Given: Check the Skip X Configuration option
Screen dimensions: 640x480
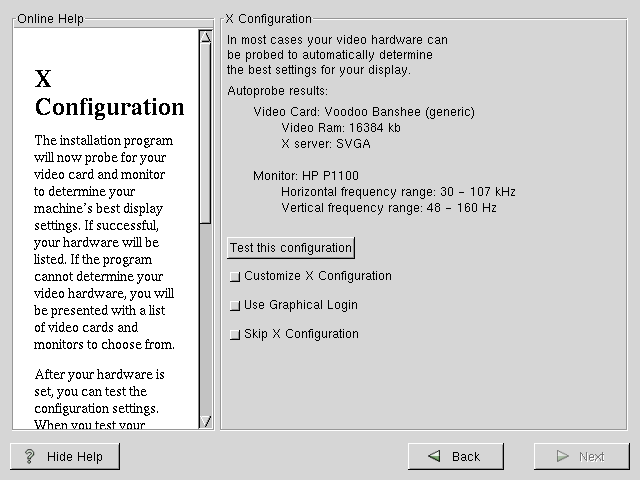Looking at the screenshot, I should pos(235,335).
